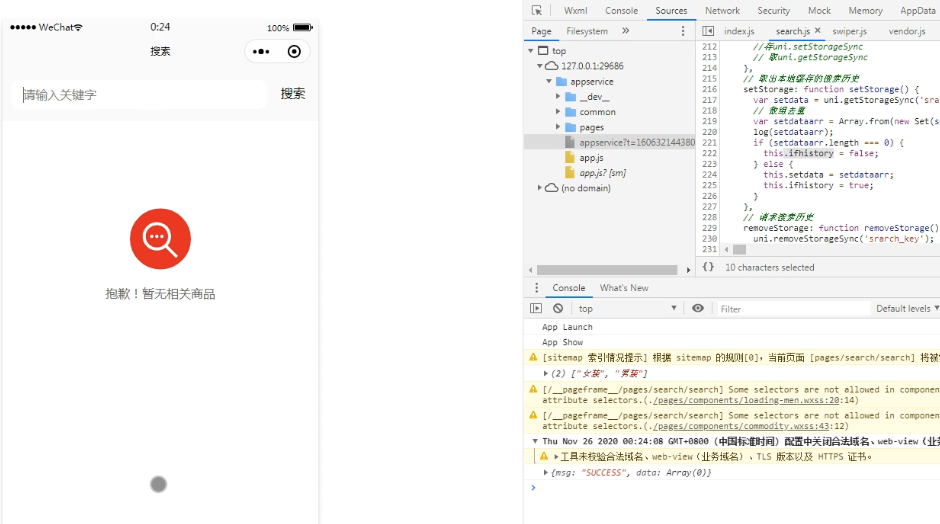Select the inspect element picker icon
The image size is (940, 524).
537,10
